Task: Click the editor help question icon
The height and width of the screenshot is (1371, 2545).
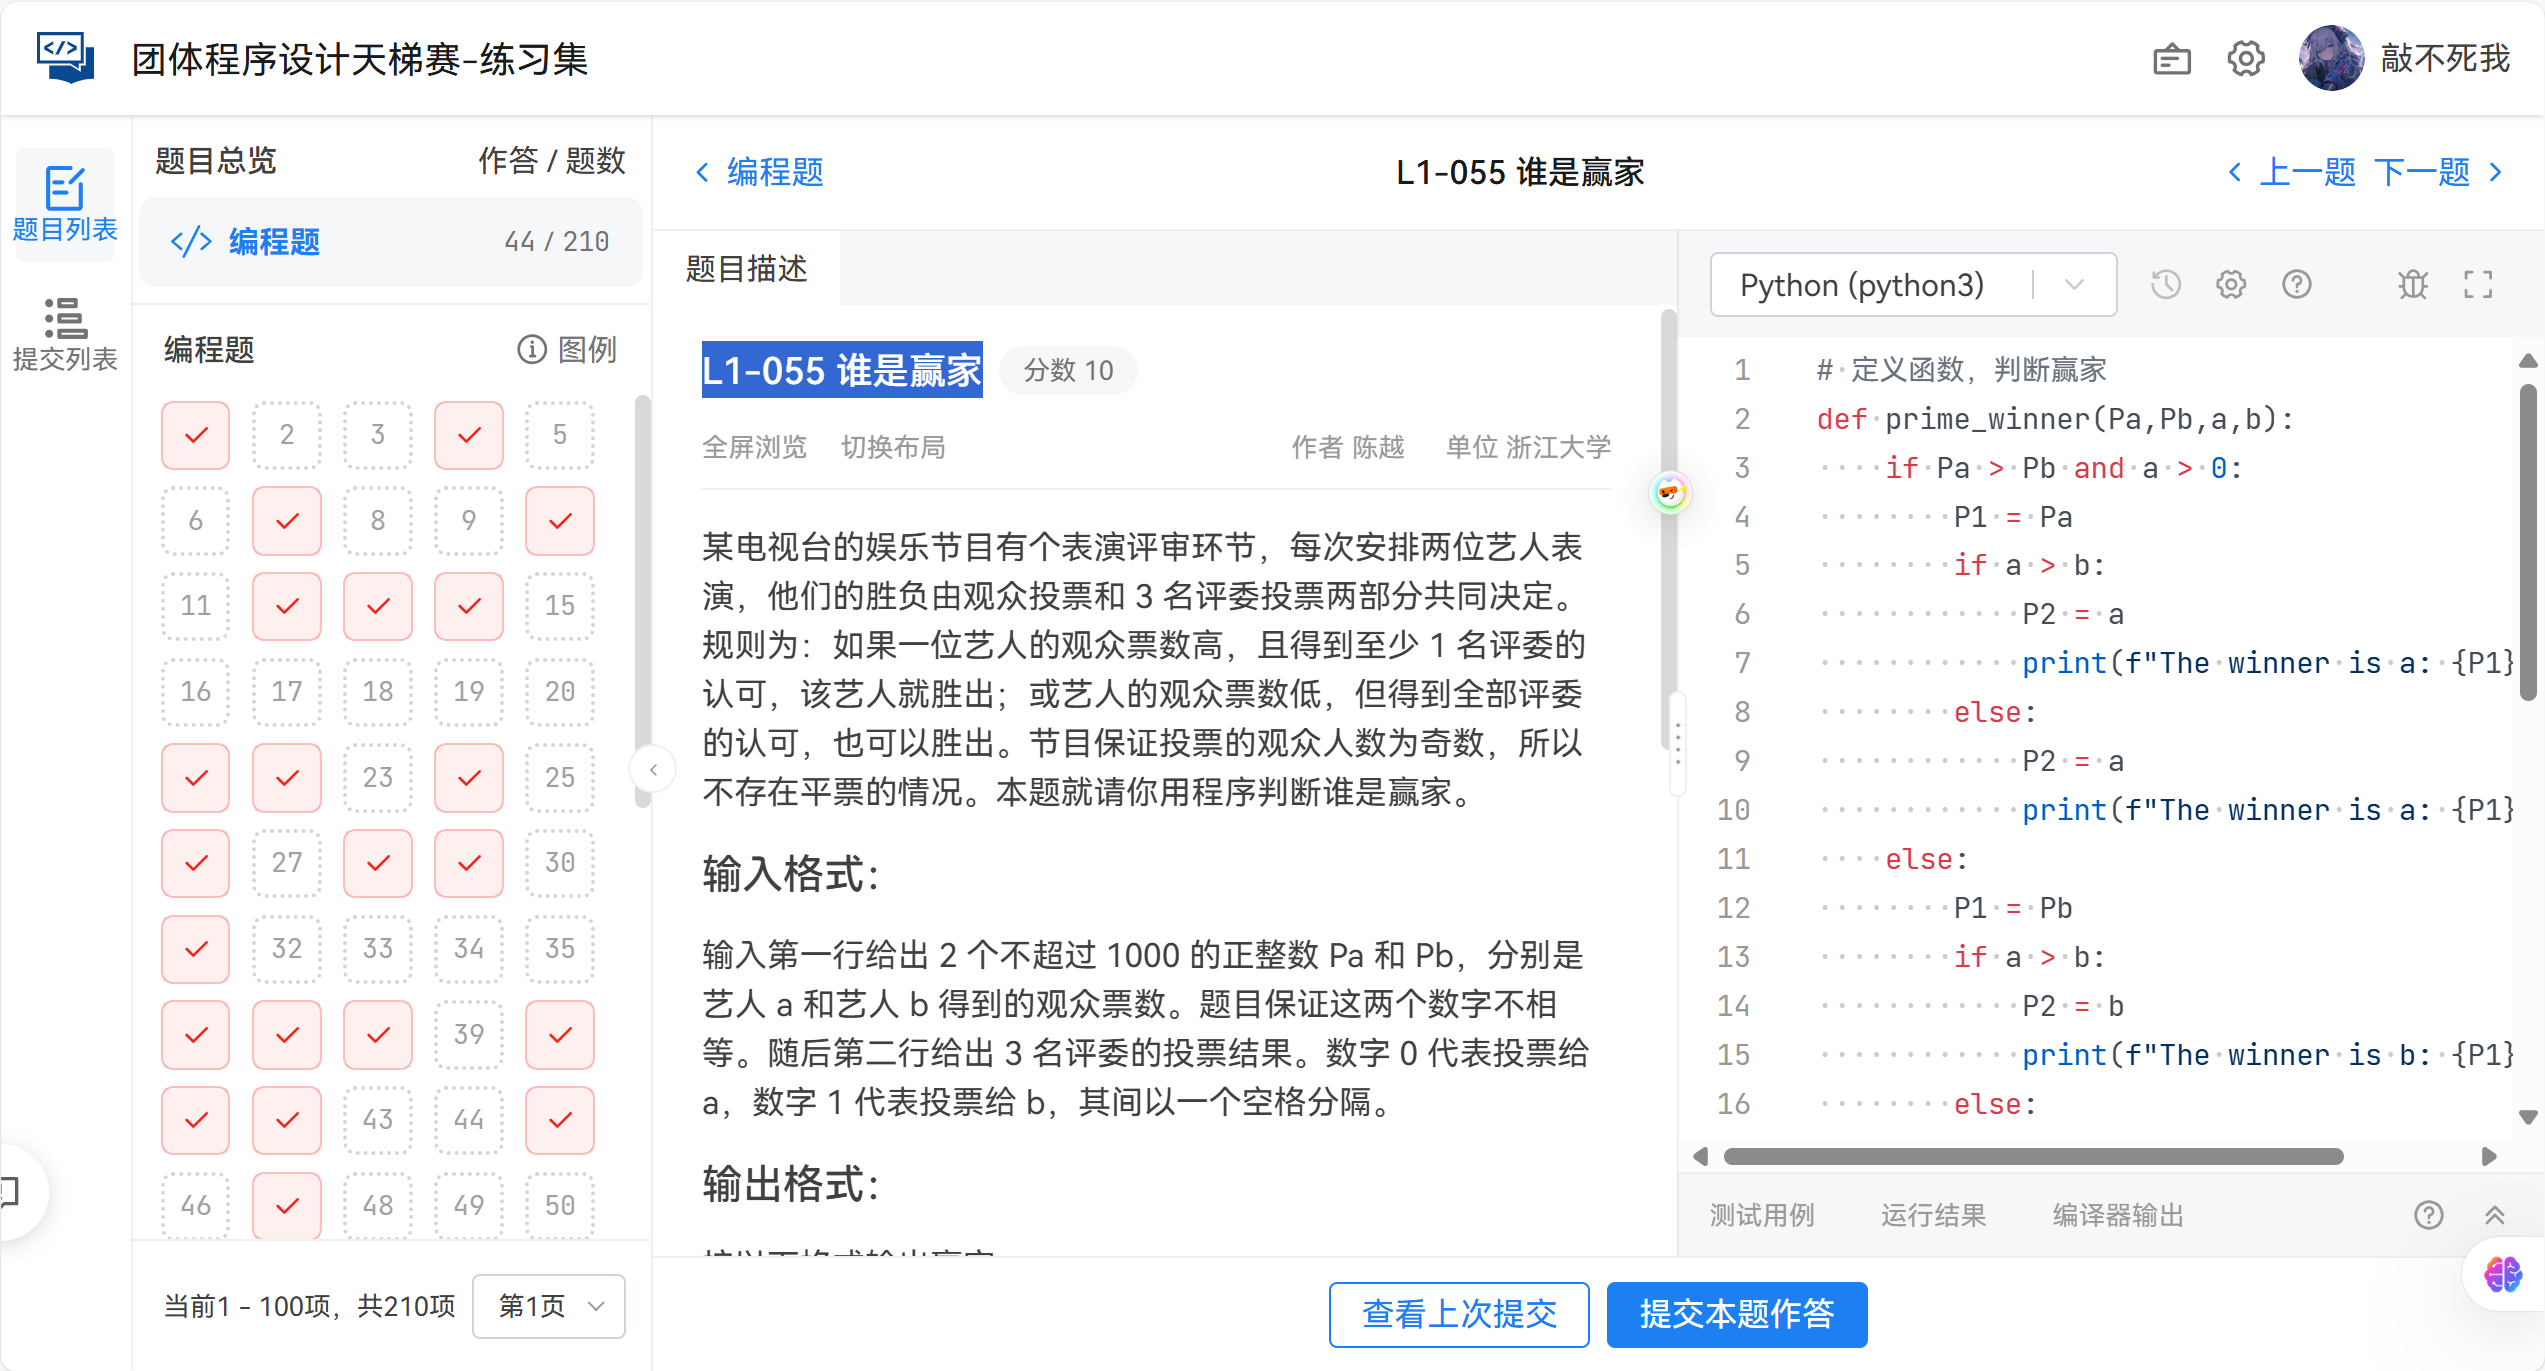Action: click(x=2297, y=285)
